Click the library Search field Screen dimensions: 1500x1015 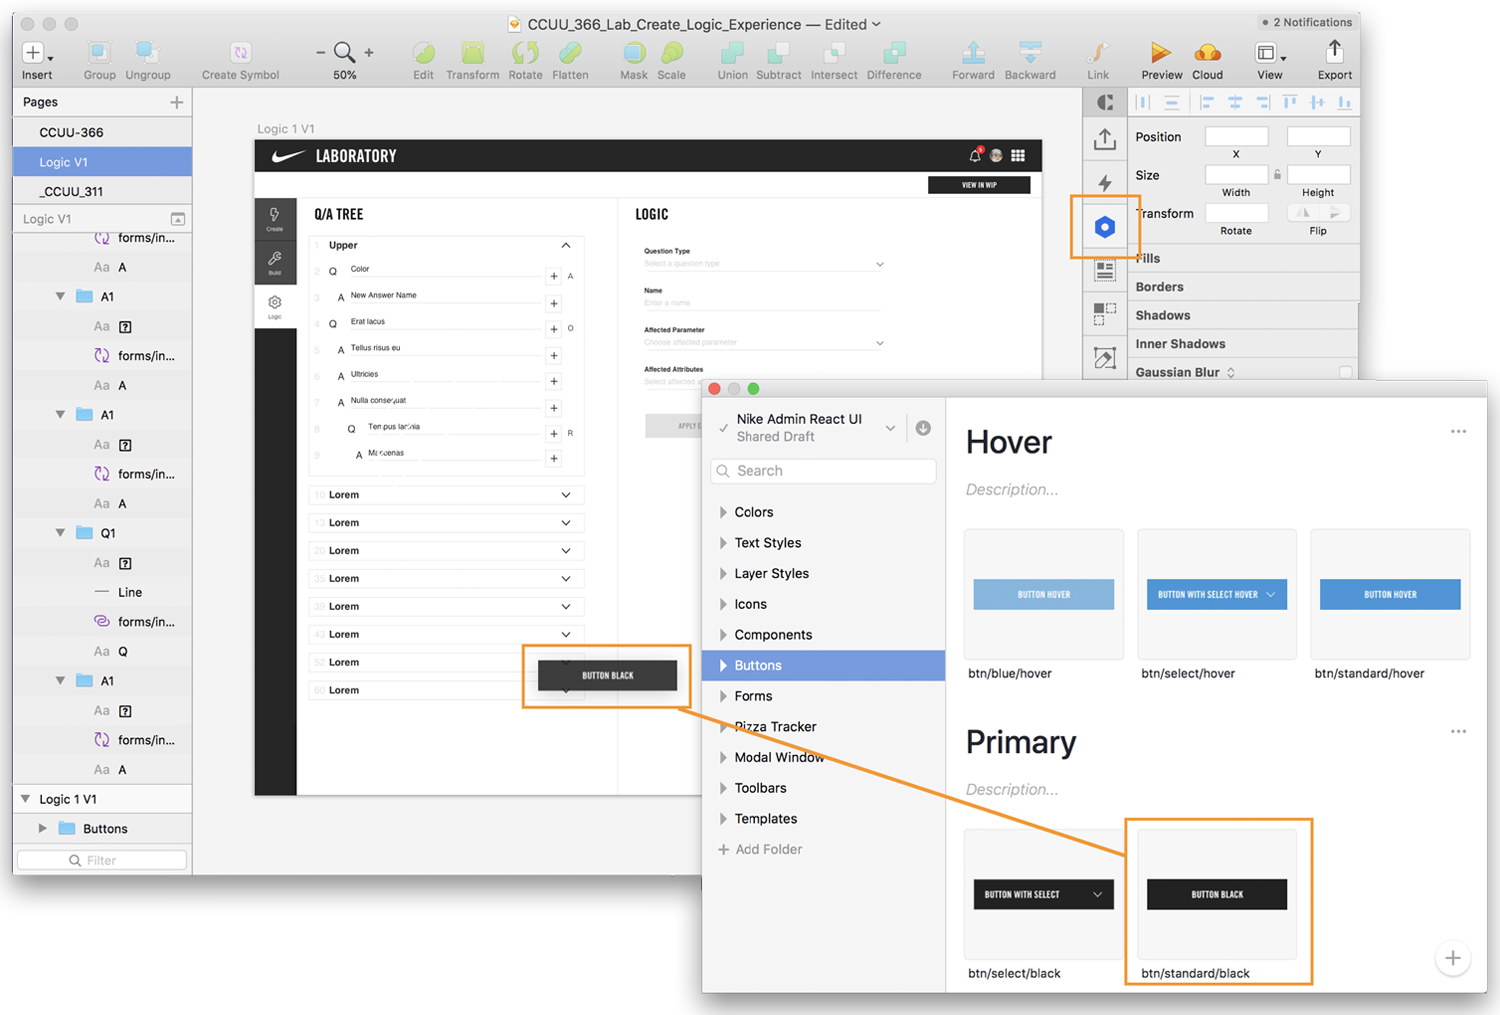pyautogui.click(x=824, y=471)
